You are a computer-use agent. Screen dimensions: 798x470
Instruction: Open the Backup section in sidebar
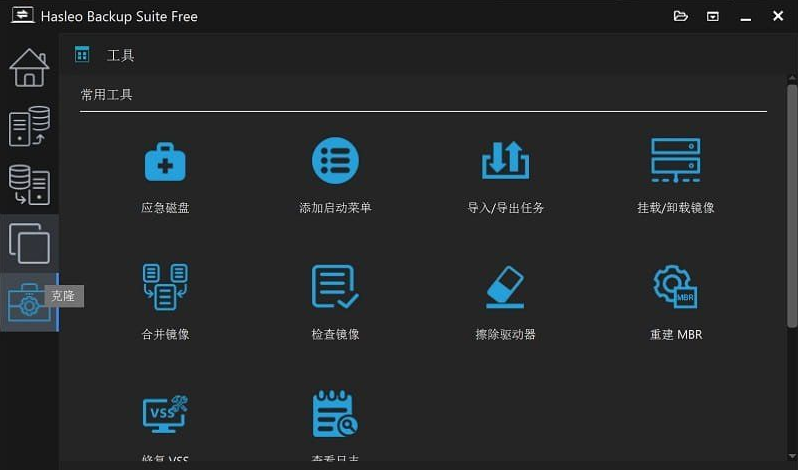coord(29,127)
